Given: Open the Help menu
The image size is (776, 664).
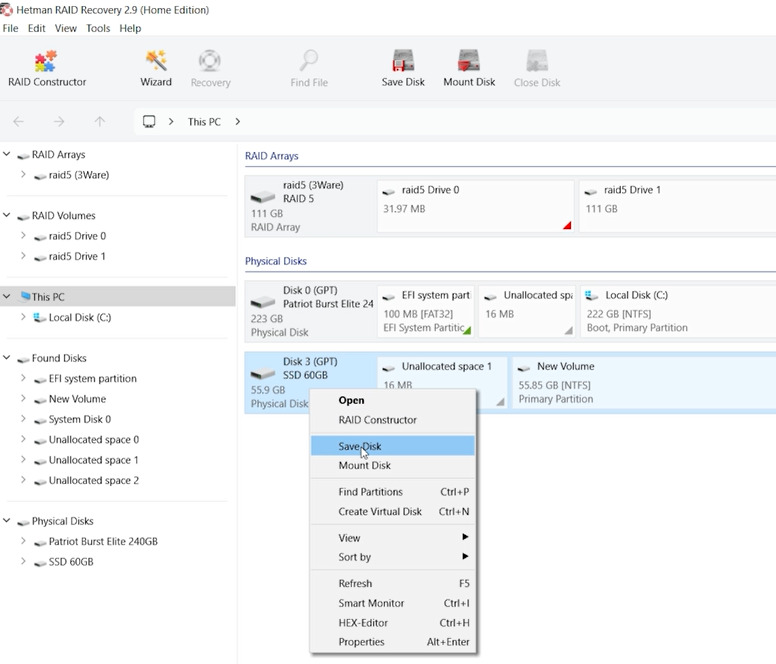Looking at the screenshot, I should pos(130,28).
